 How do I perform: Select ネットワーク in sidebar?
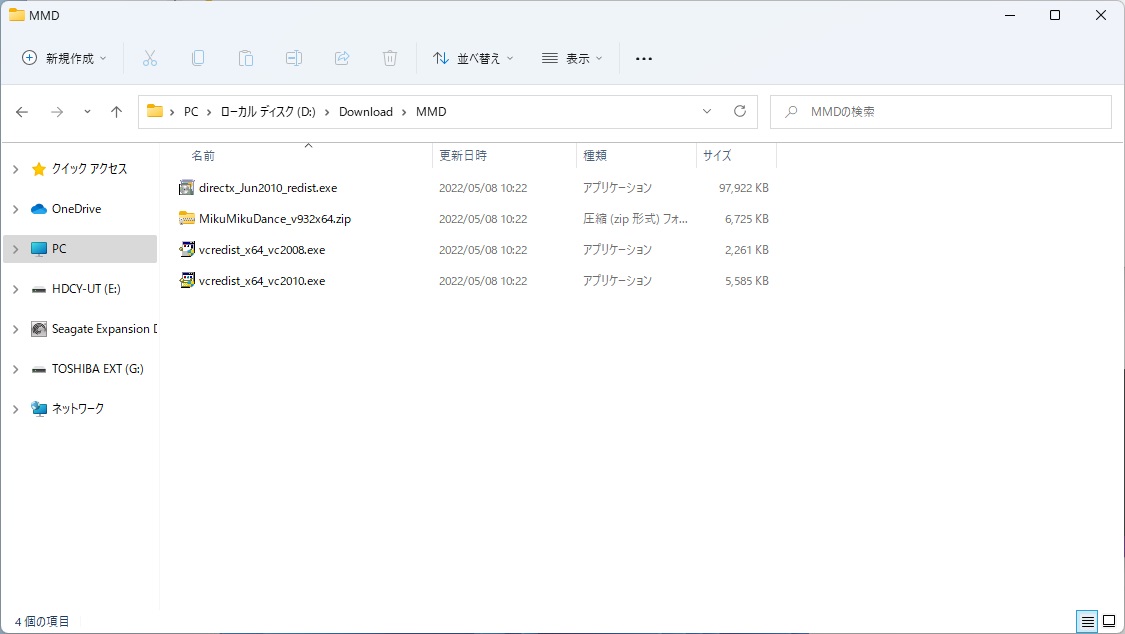click(77, 409)
